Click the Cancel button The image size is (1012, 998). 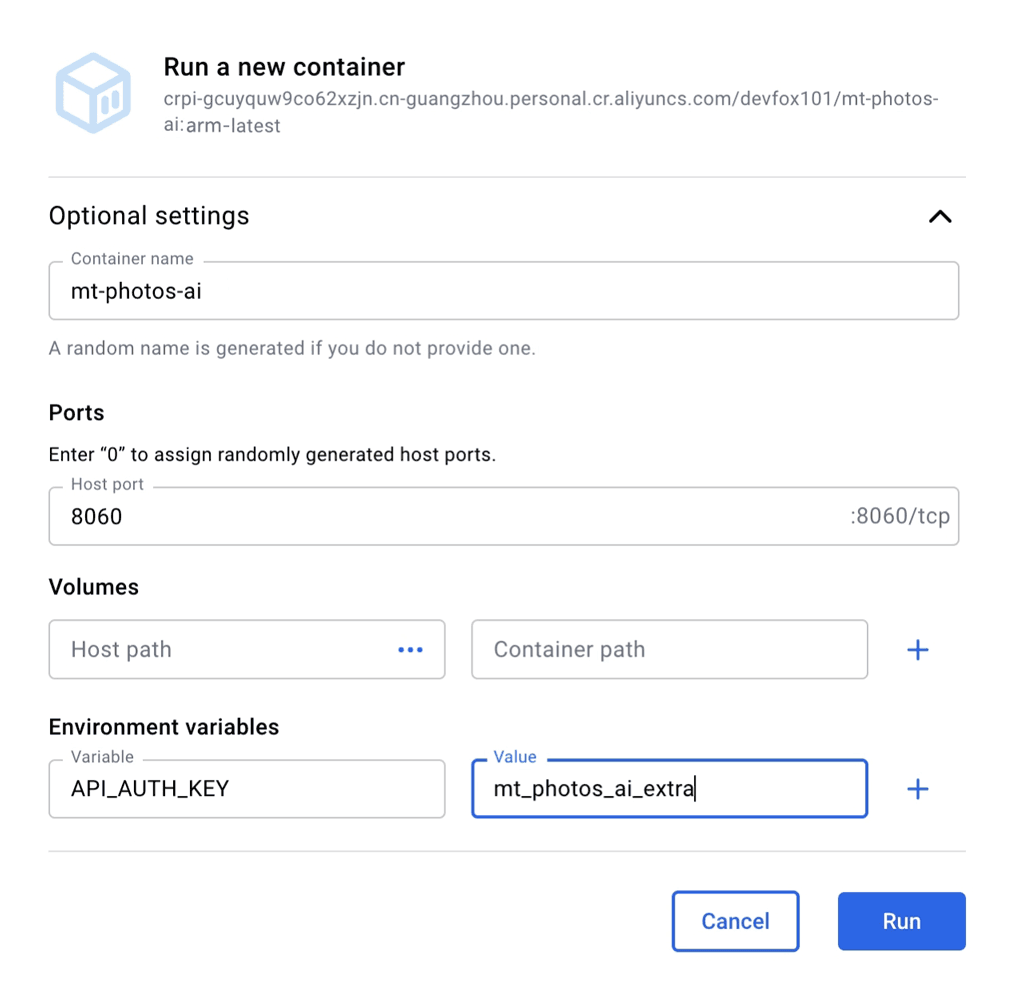click(x=735, y=921)
